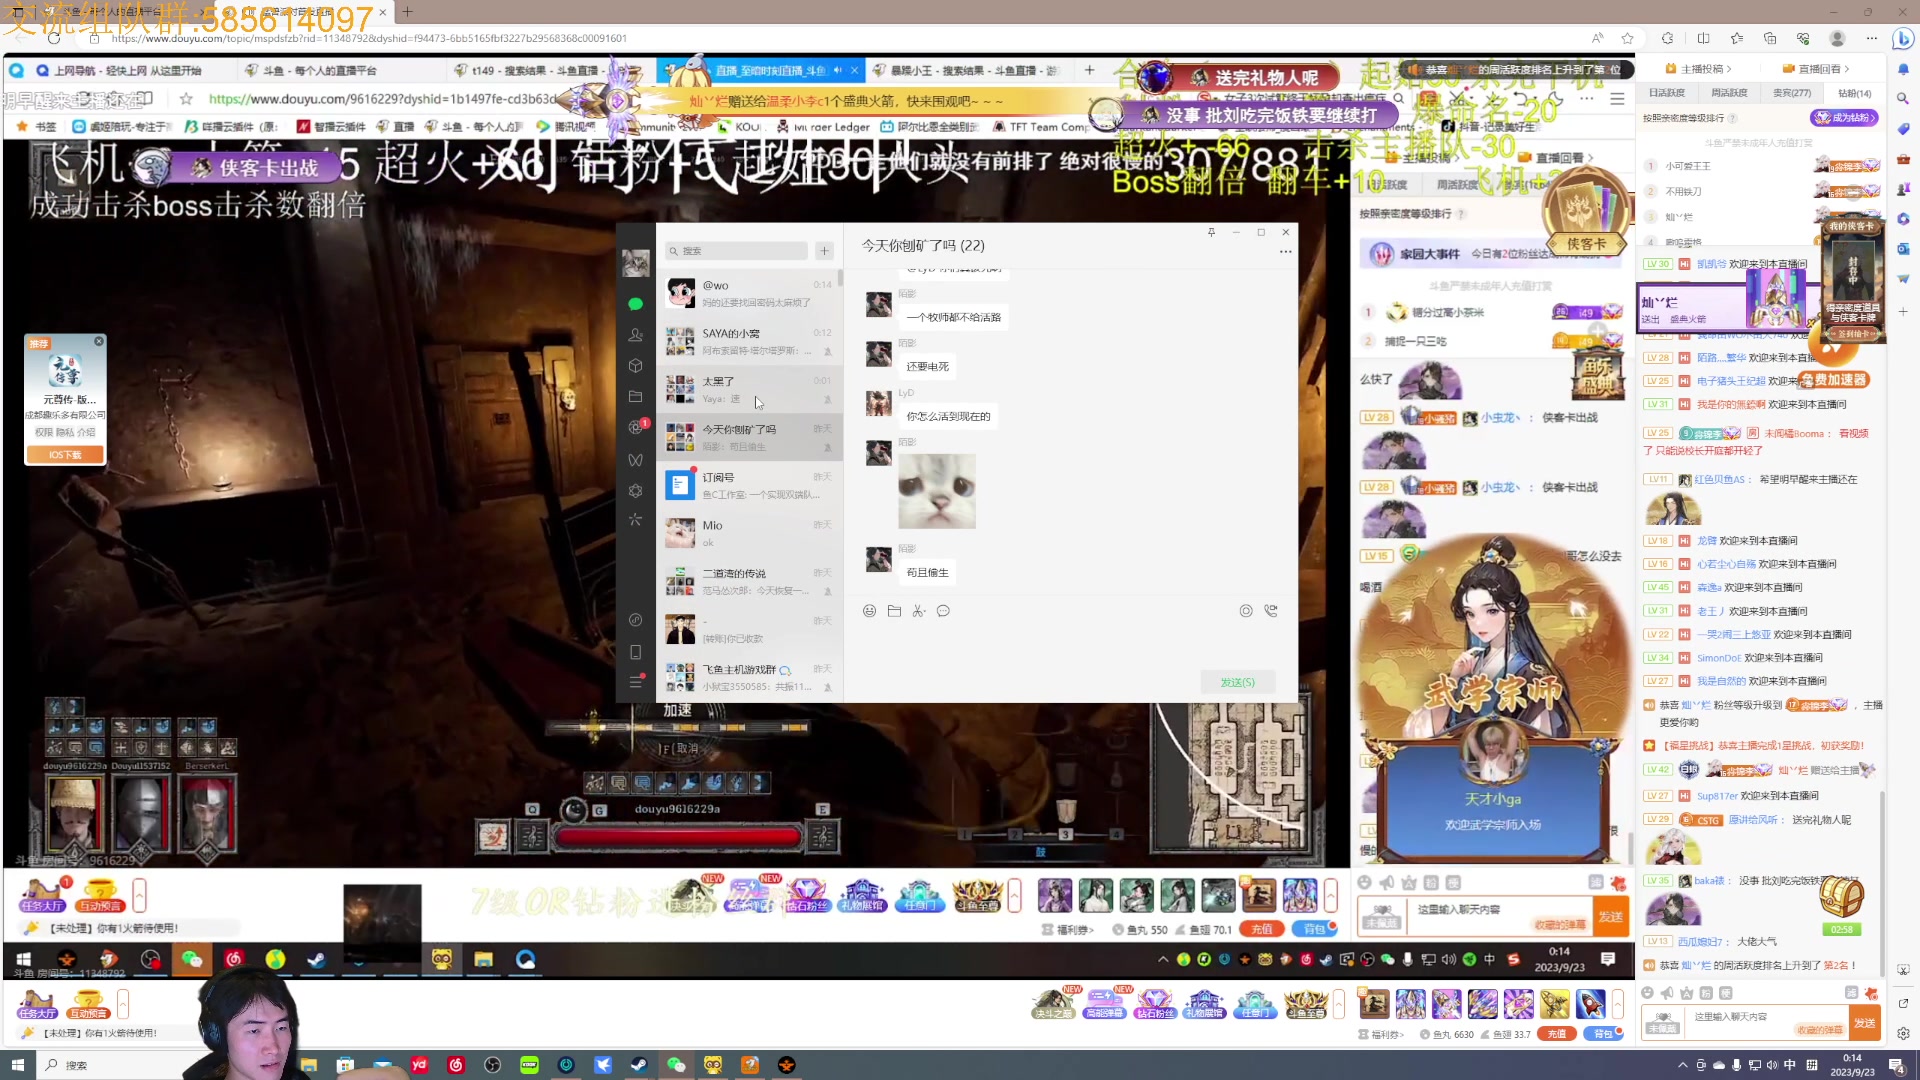
Task: Click the browser favorites star in address bar
Action: coord(1627,38)
